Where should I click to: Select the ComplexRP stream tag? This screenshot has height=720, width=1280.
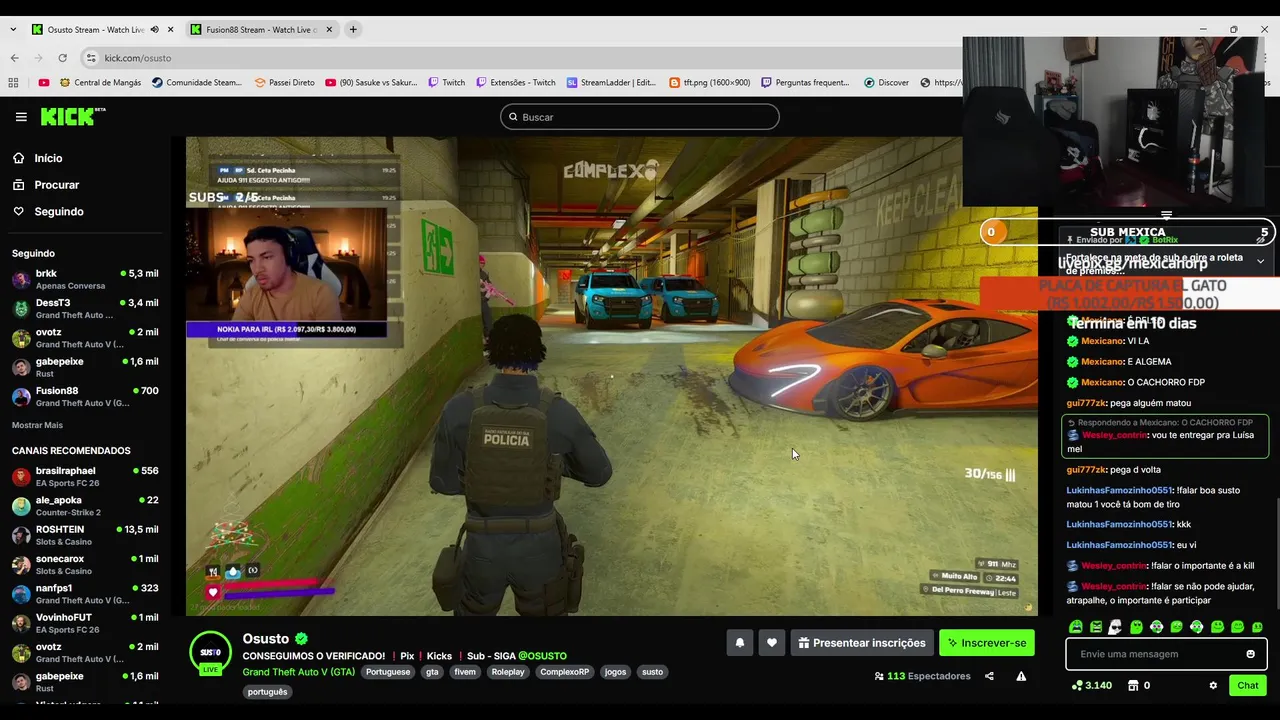coord(565,672)
